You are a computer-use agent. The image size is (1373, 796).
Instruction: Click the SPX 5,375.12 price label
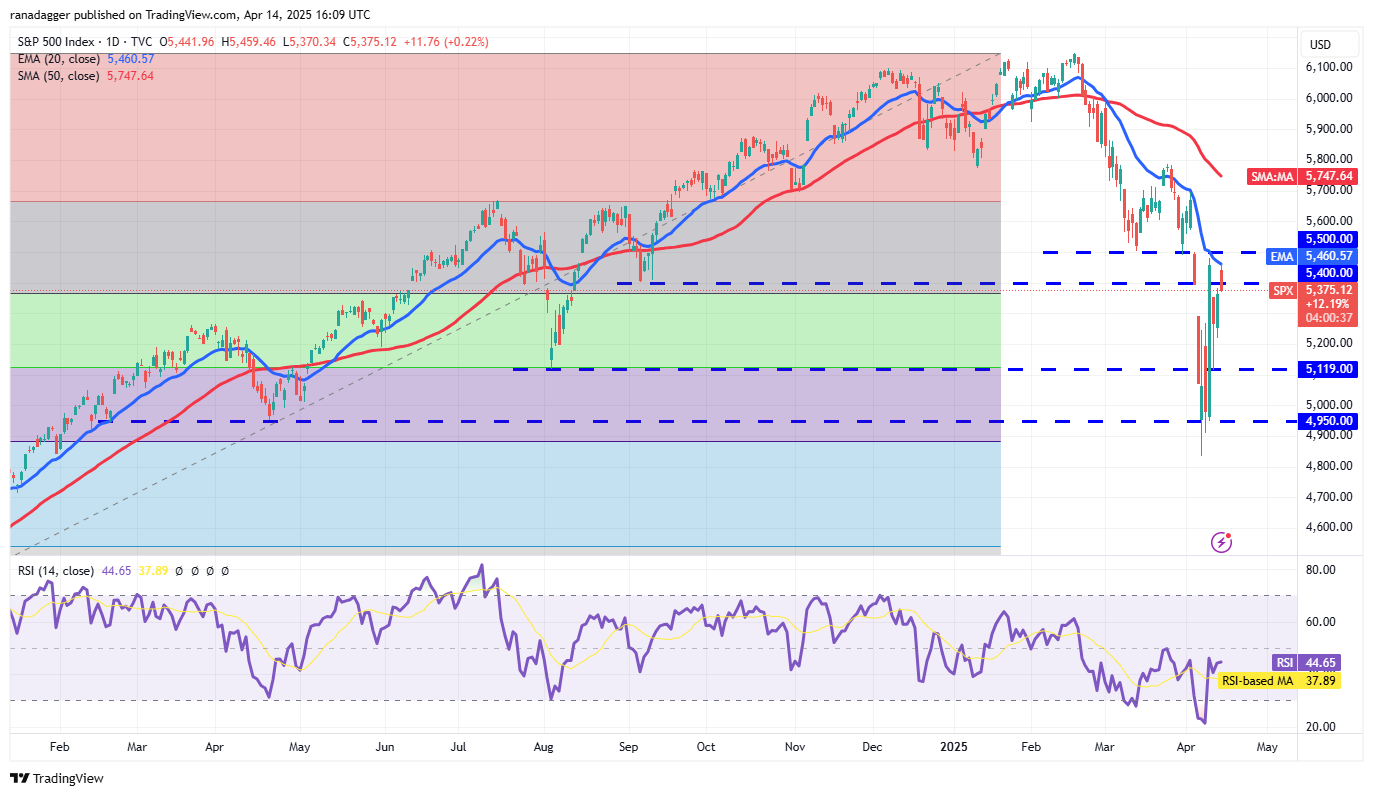coord(1311,290)
